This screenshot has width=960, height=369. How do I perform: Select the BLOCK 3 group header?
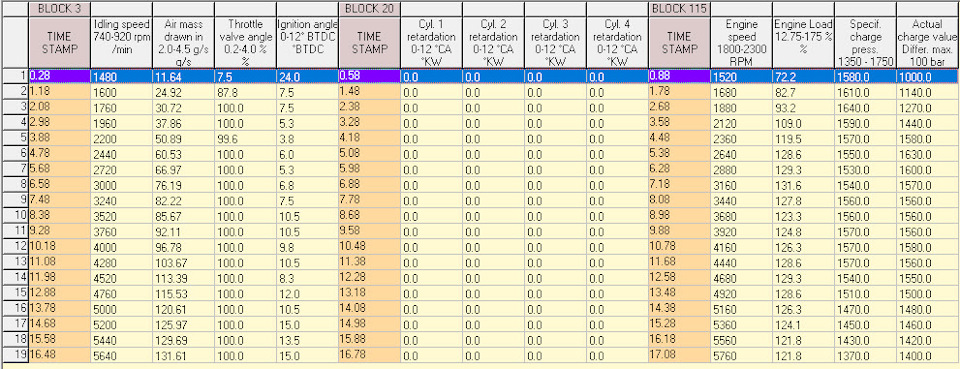click(59, 9)
